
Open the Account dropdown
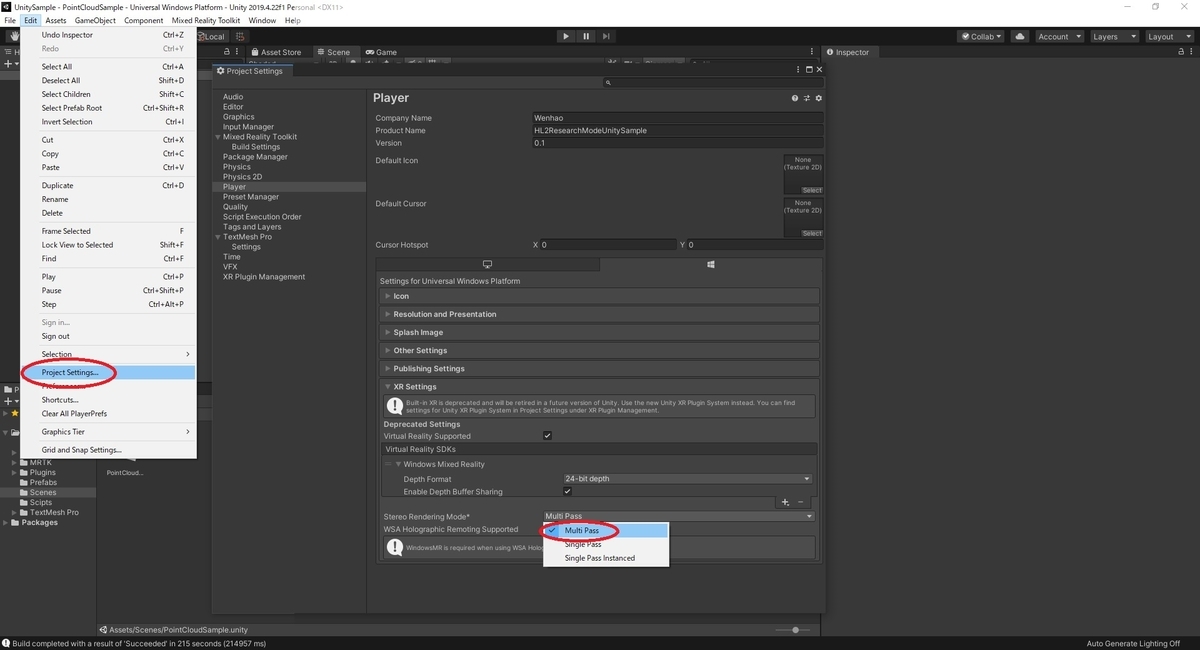pyautogui.click(x=1059, y=36)
